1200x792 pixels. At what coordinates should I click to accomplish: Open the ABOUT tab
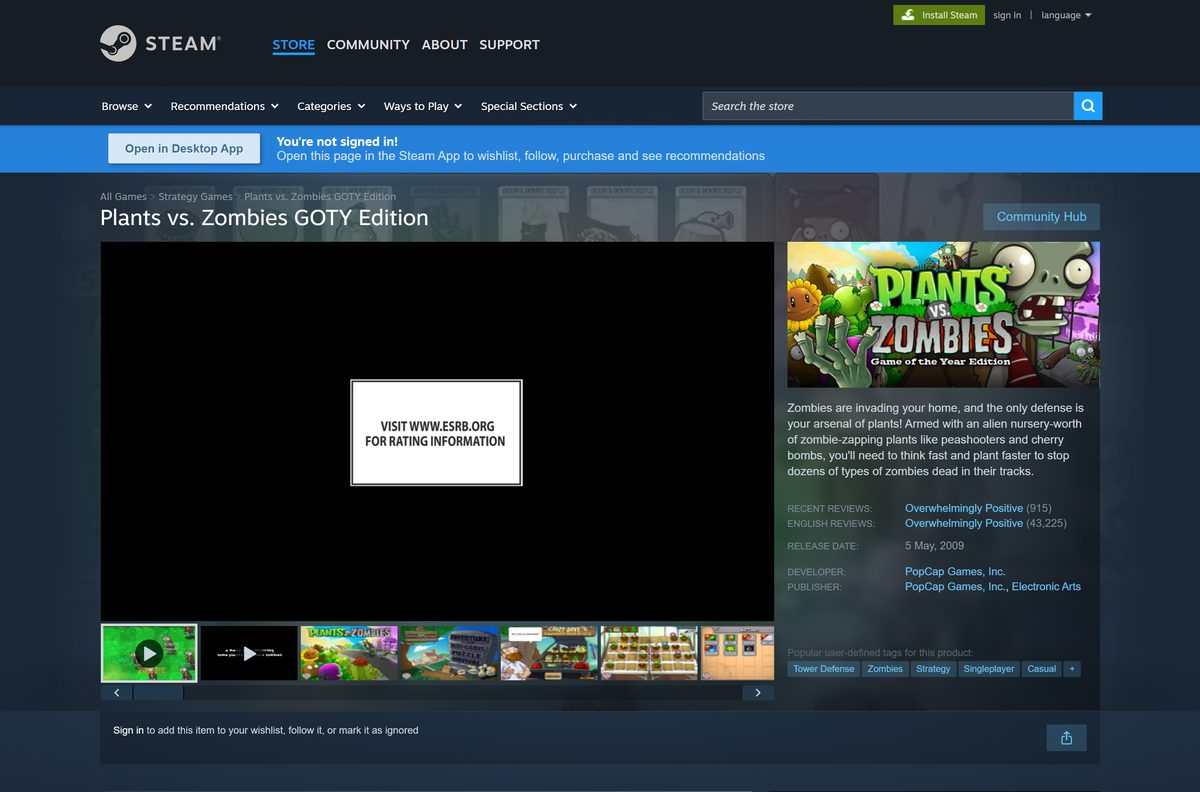coord(444,45)
